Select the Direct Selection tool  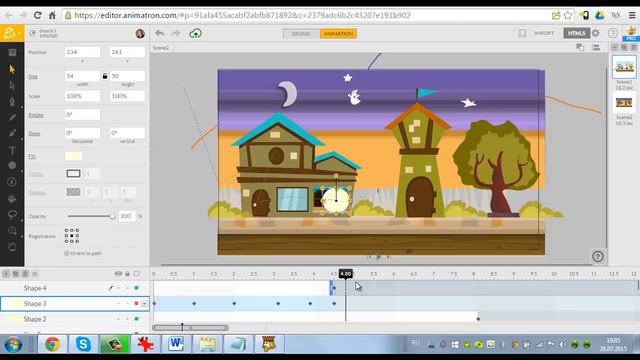(x=12, y=85)
